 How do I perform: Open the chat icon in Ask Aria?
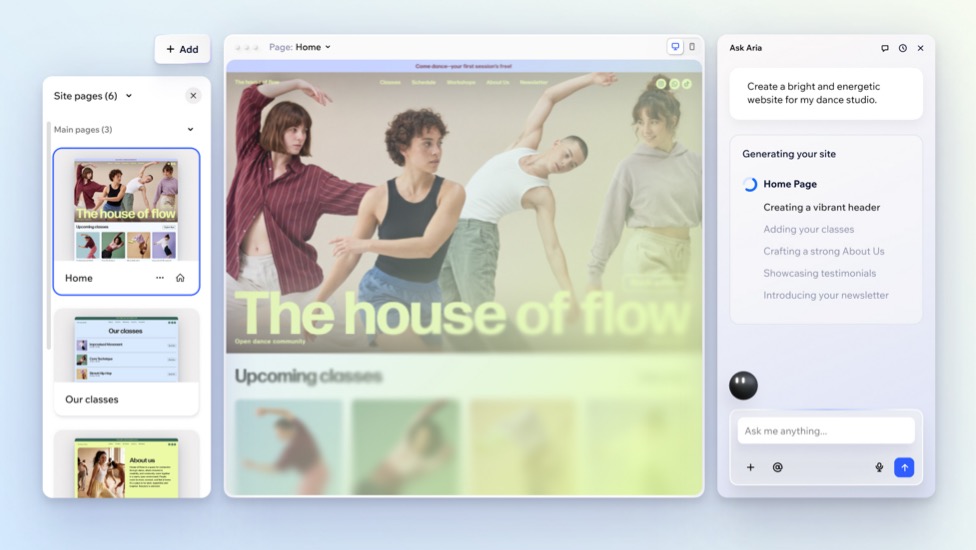tap(884, 48)
